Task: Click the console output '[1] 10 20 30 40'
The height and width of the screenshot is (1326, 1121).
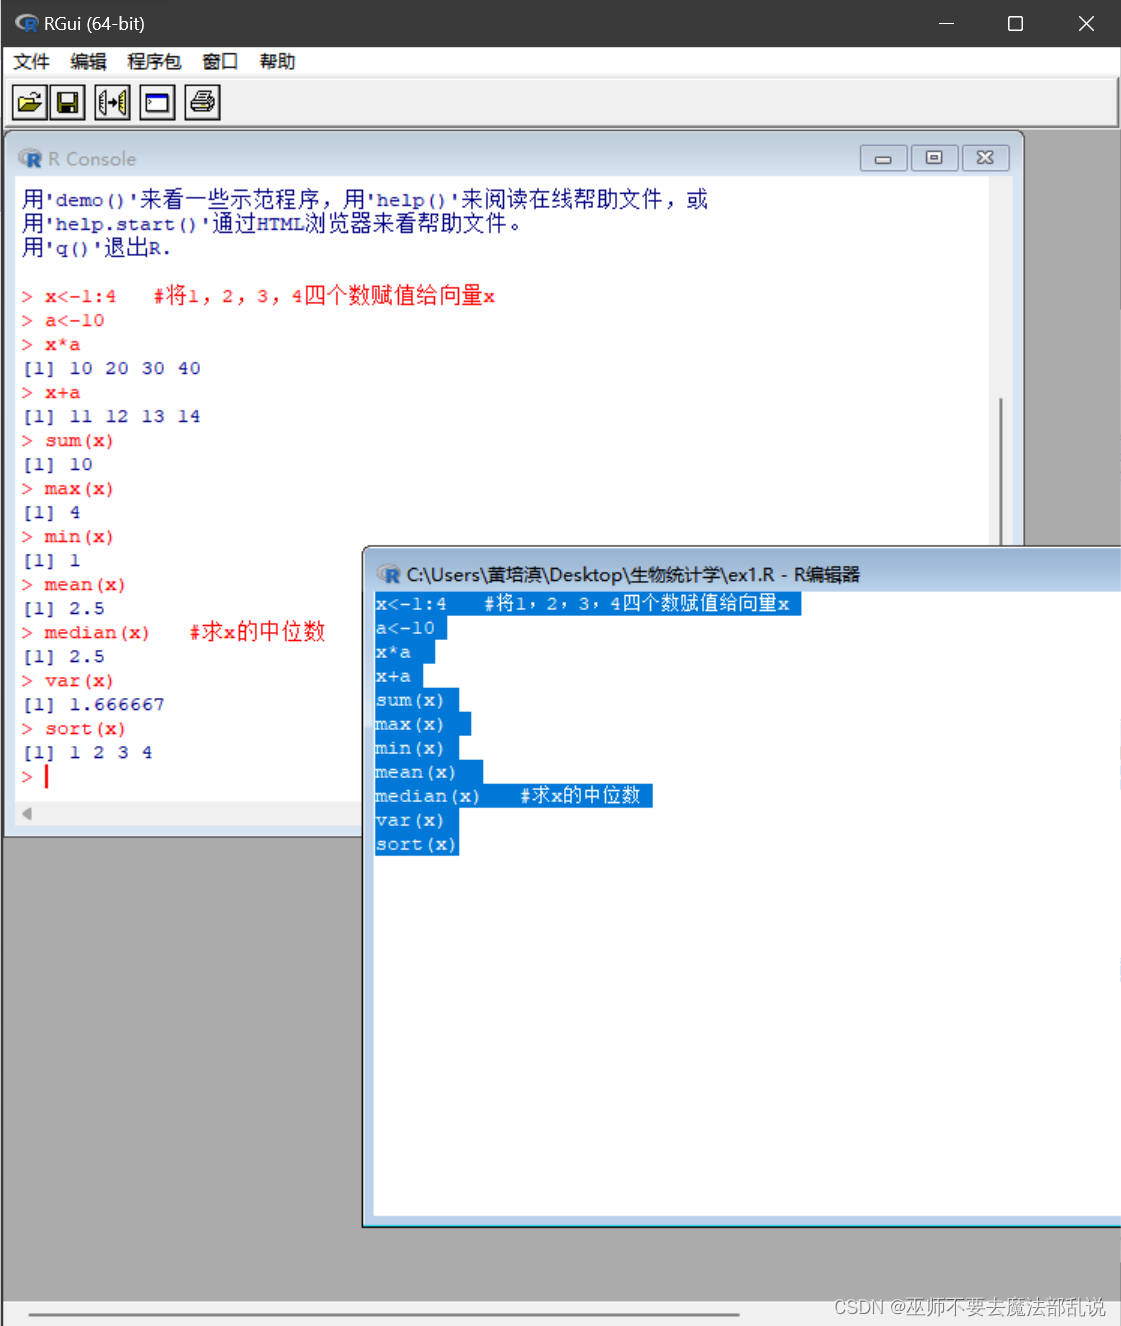Action: (112, 369)
